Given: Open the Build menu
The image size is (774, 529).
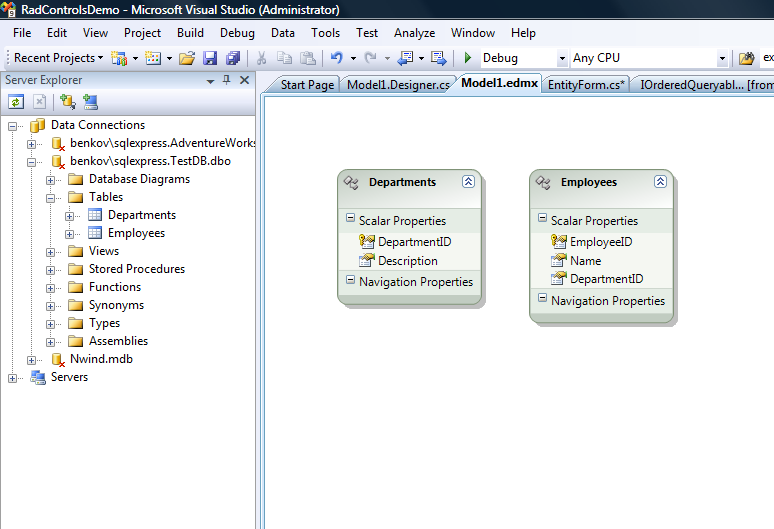Looking at the screenshot, I should [190, 33].
